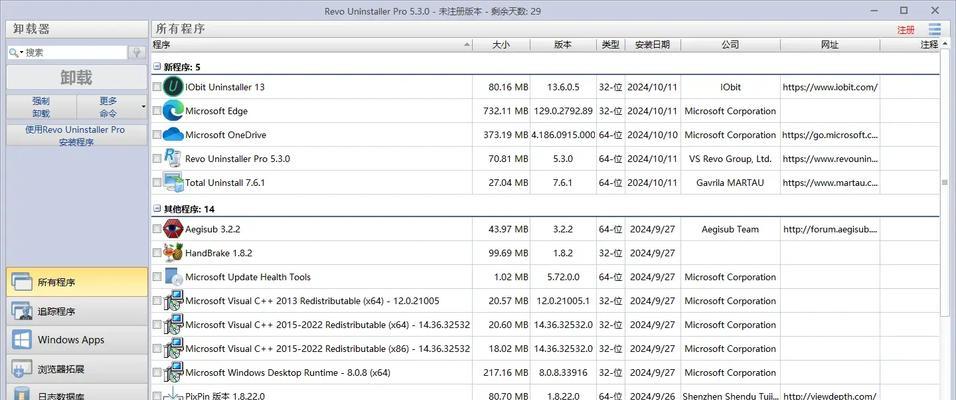Click the large 卸载 button
Viewport: 956px width, 400px height.
coord(76,77)
